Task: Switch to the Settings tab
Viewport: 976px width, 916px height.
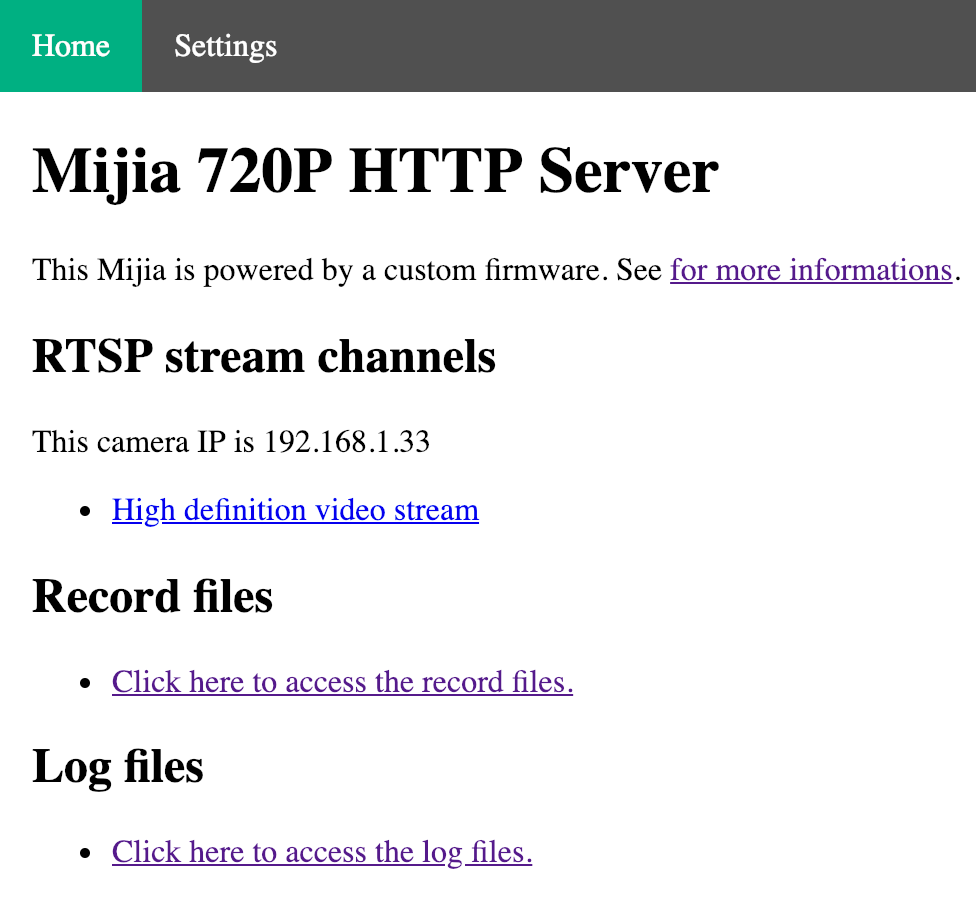Action: pyautogui.click(x=225, y=46)
